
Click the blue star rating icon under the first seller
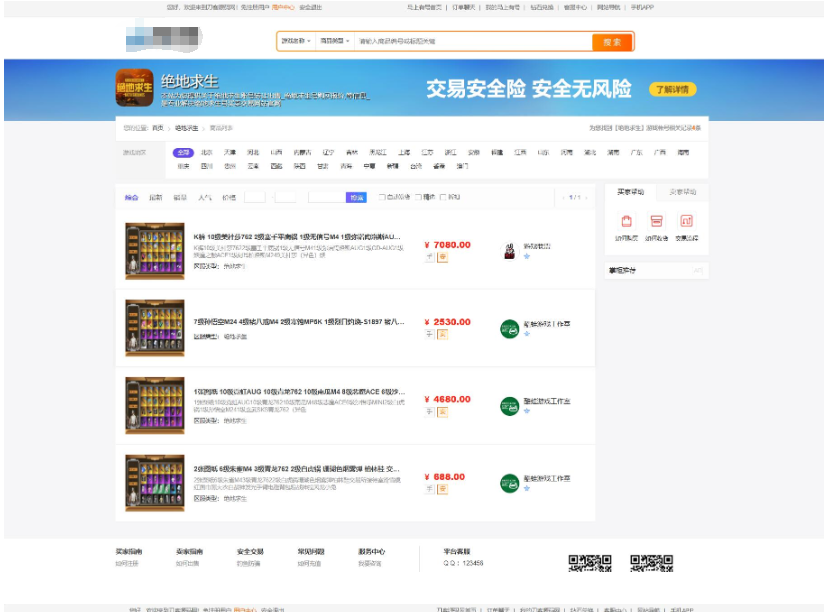[526, 257]
